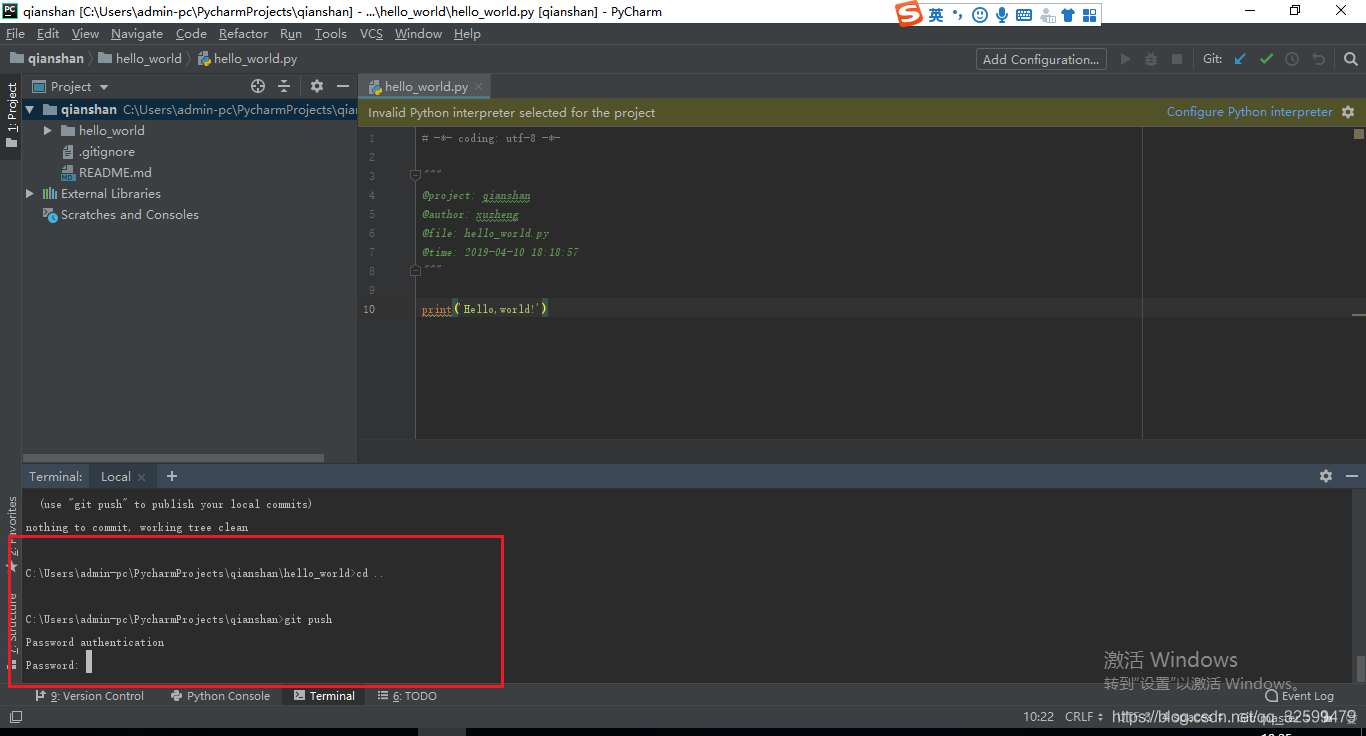1366x736 pixels.
Task: Click Sogou emoji smiley icon
Action: 980,14
